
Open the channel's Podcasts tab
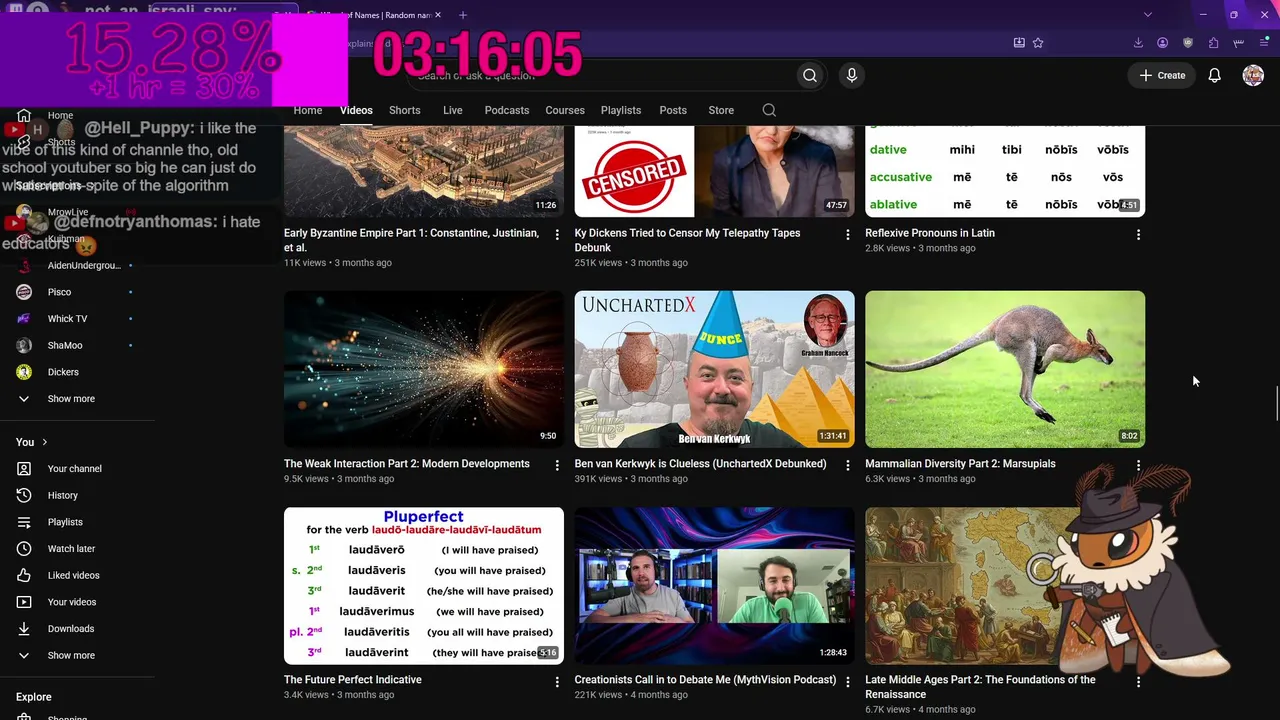pyautogui.click(x=507, y=110)
